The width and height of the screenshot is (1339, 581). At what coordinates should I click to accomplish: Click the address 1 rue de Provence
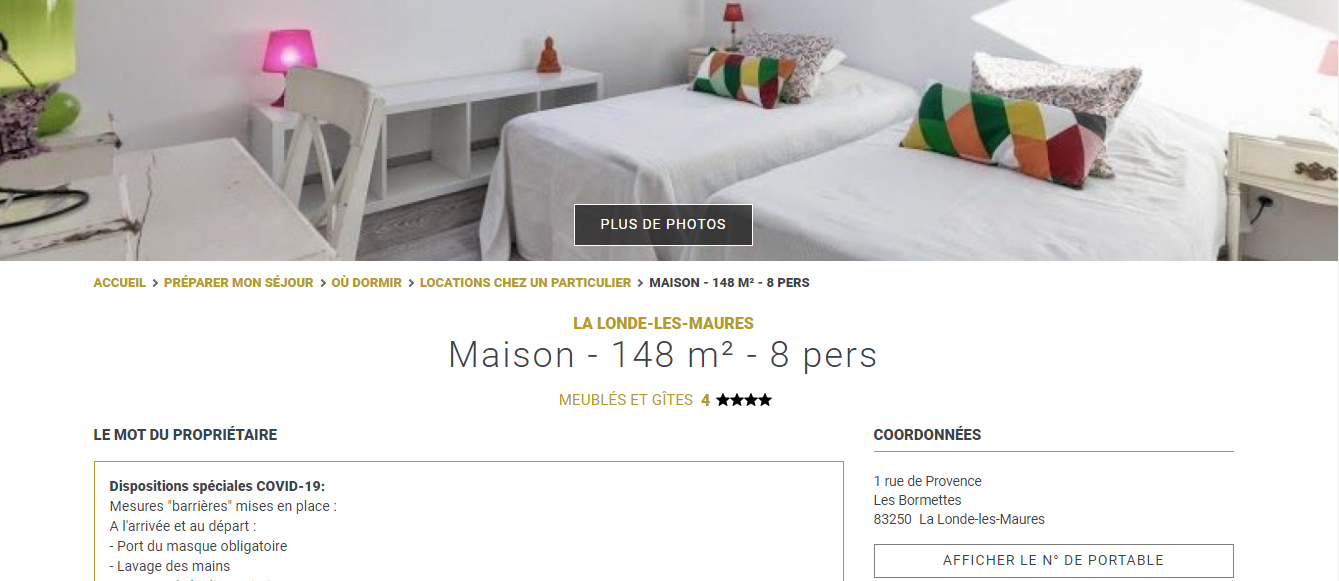point(928,481)
